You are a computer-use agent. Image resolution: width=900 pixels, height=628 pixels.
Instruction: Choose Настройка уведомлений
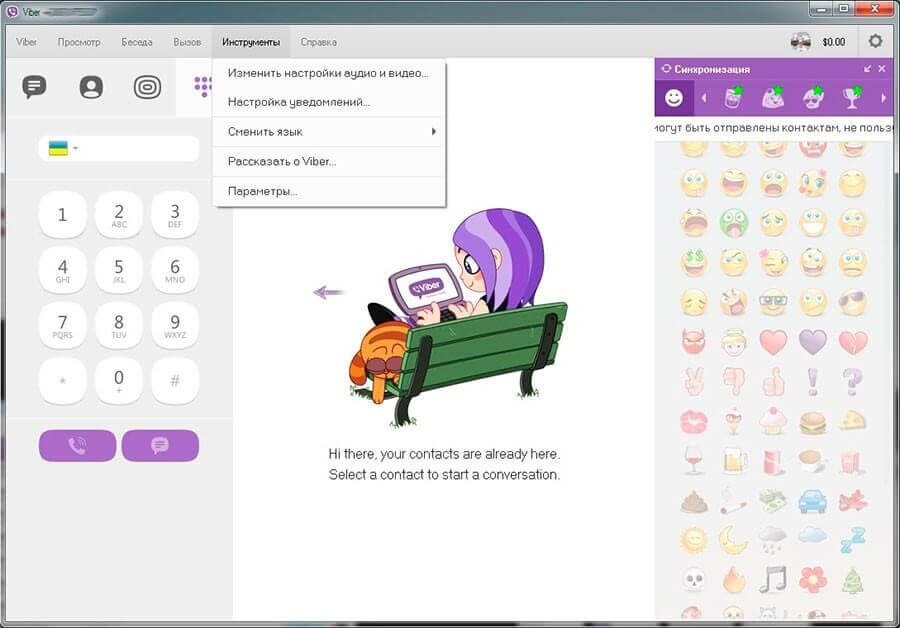(328, 102)
